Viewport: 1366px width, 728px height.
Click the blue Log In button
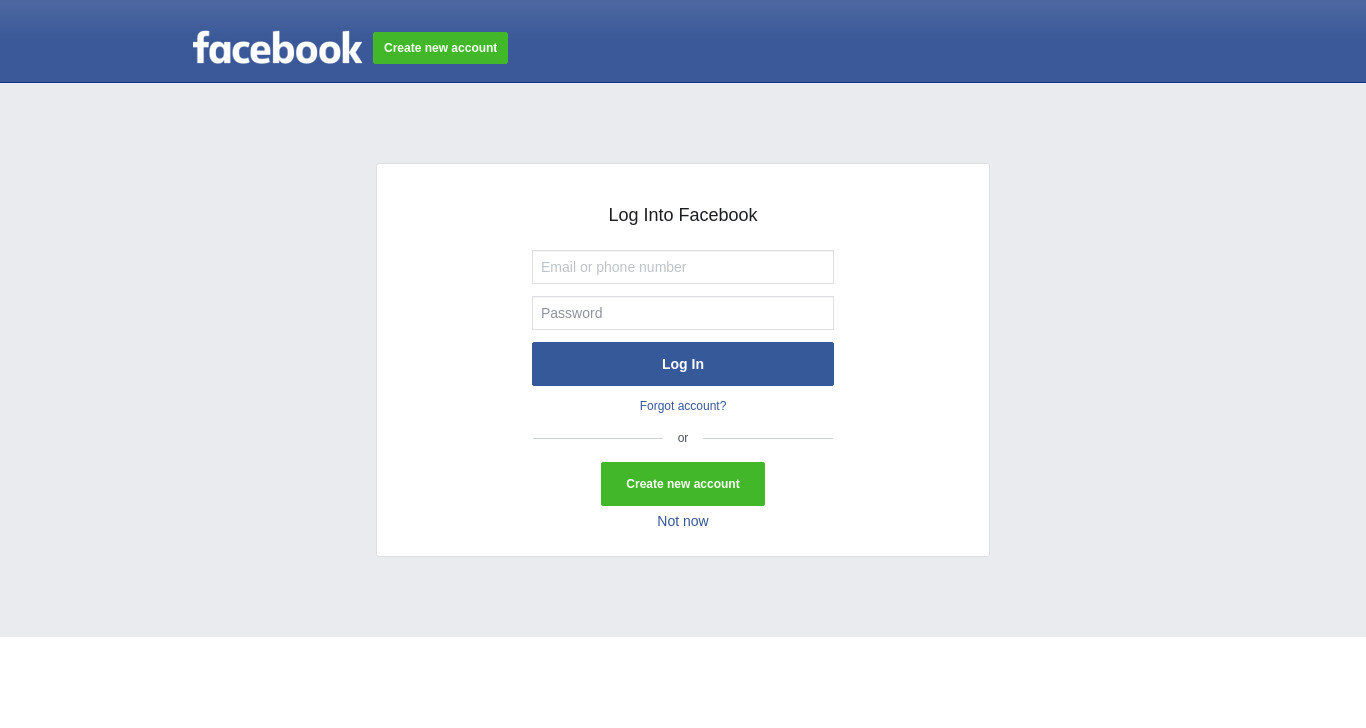pos(683,364)
